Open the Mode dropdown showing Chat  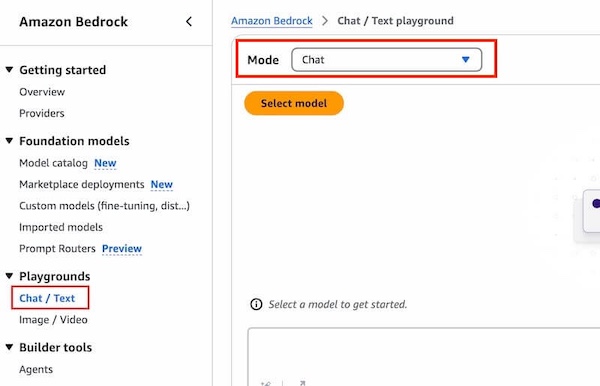coord(386,60)
